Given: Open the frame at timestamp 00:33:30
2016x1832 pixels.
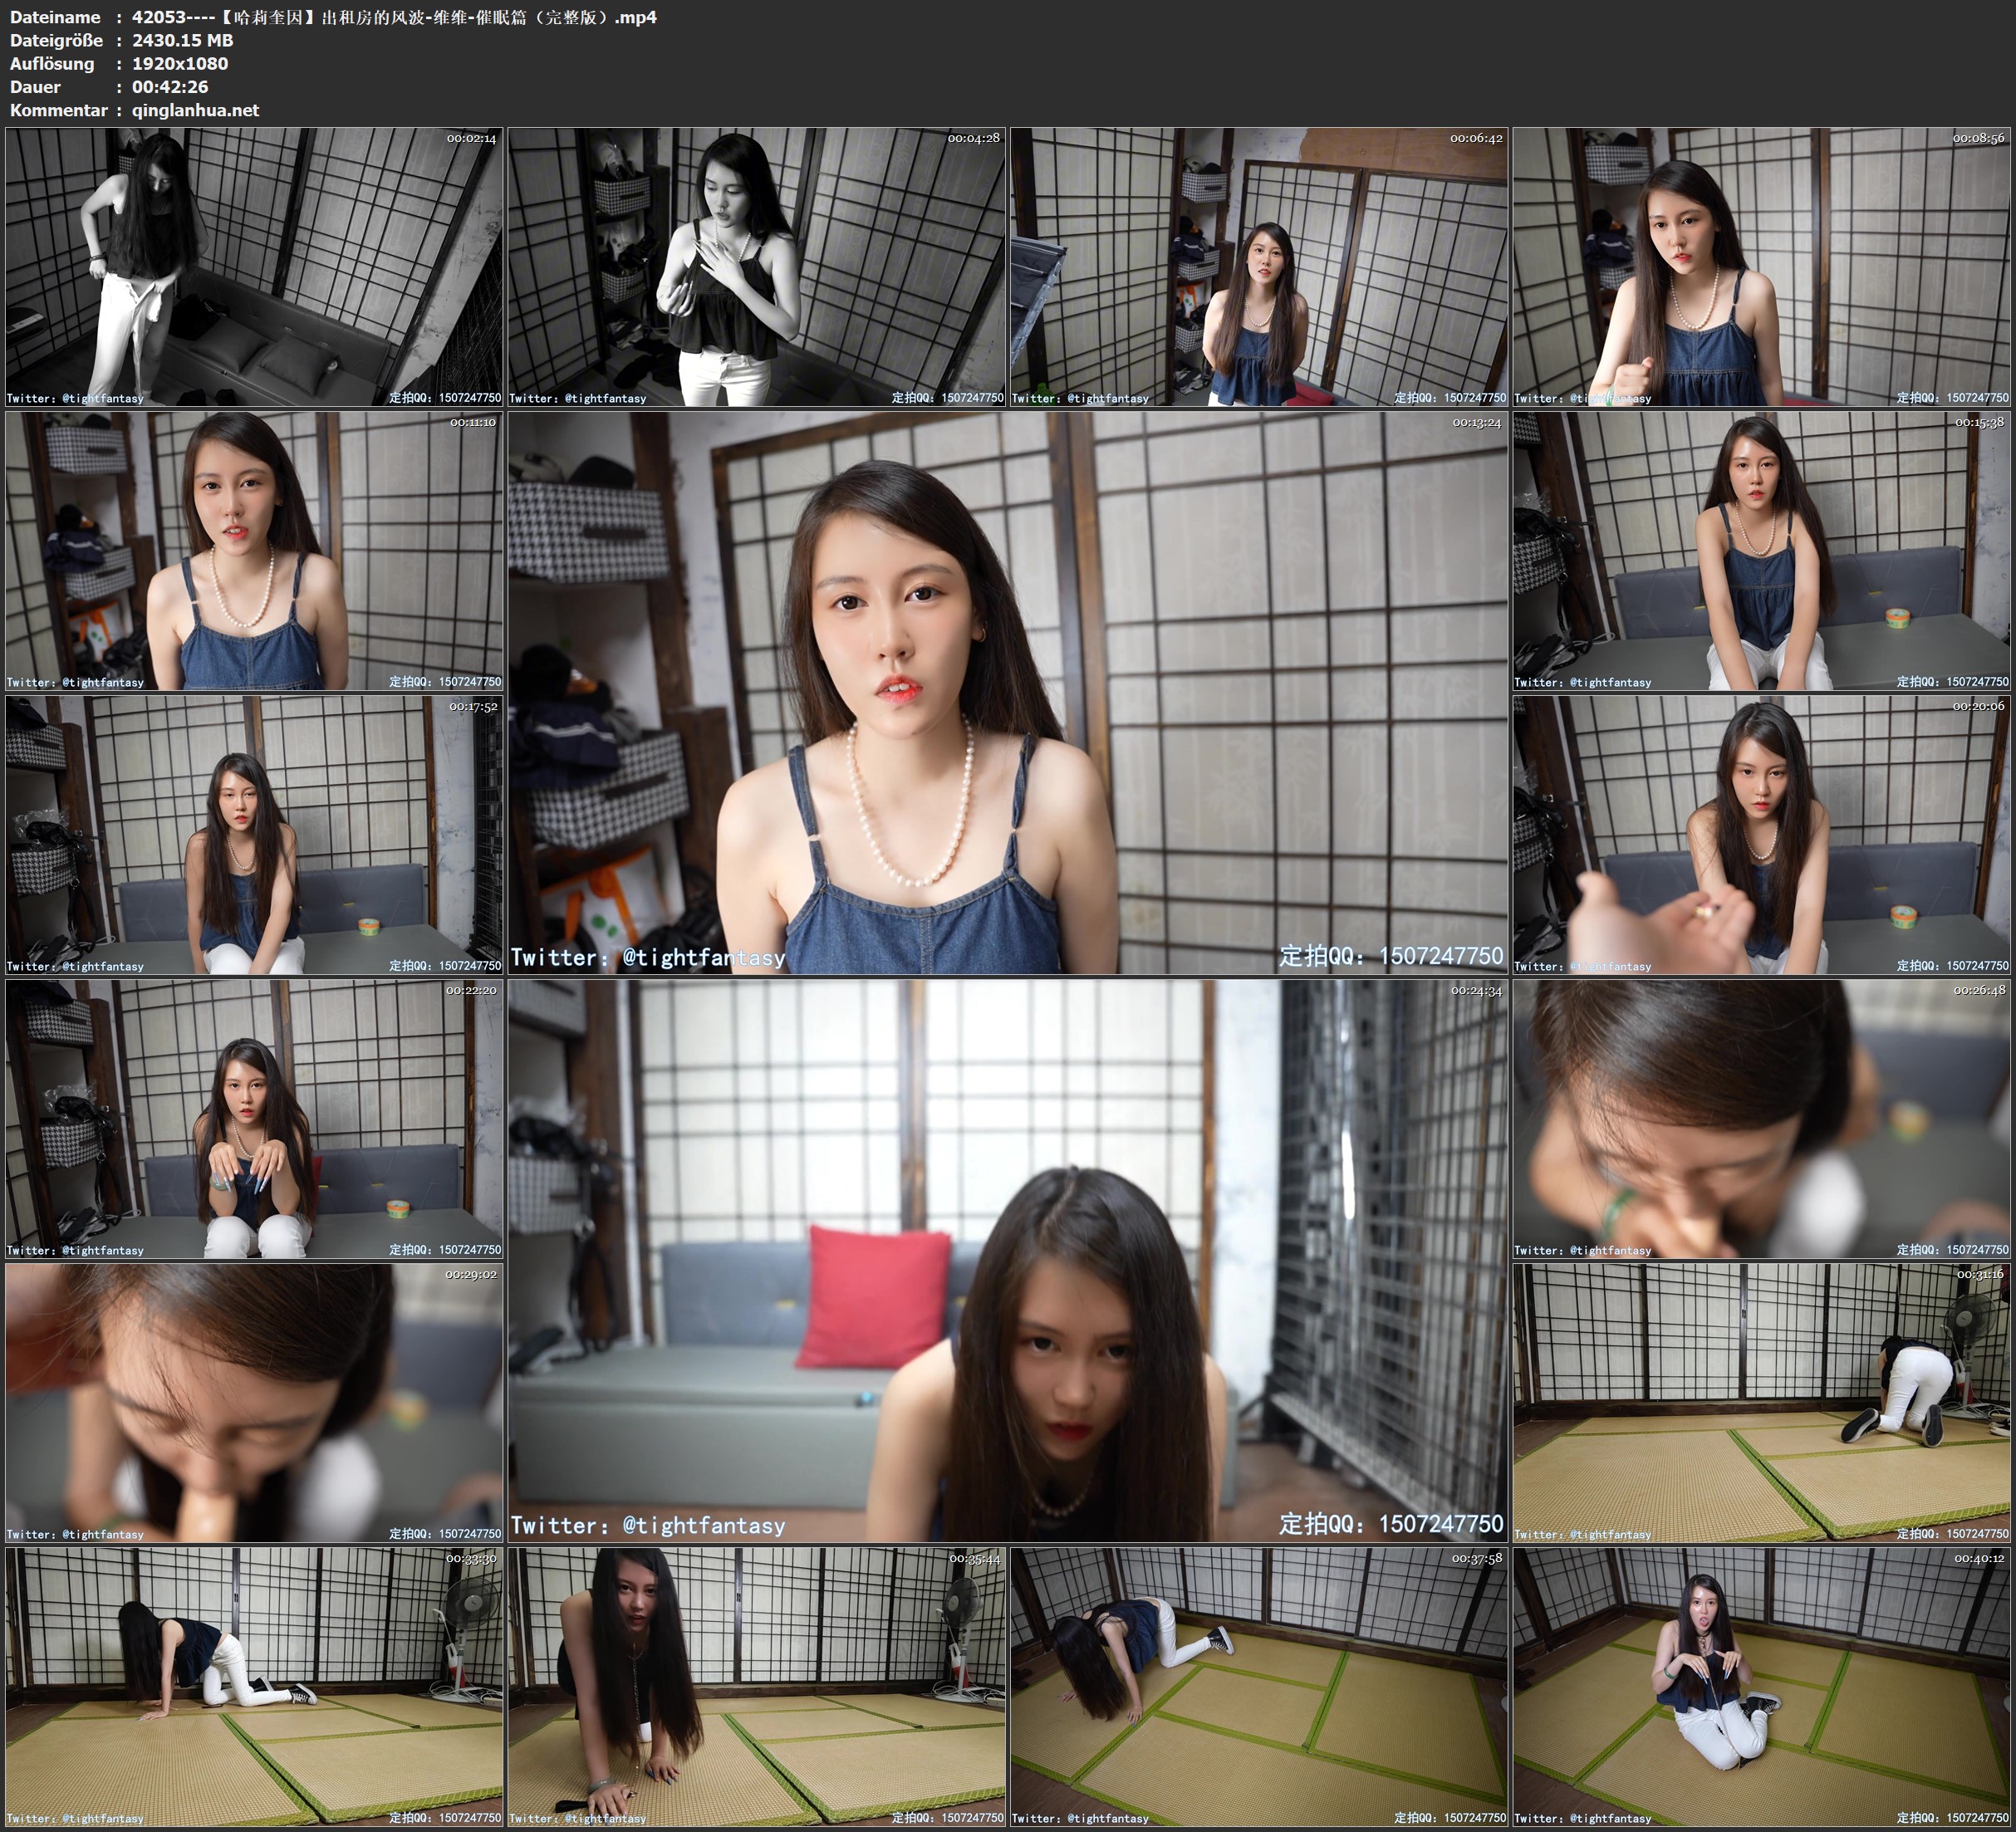Looking at the screenshot, I should pyautogui.click(x=254, y=1687).
